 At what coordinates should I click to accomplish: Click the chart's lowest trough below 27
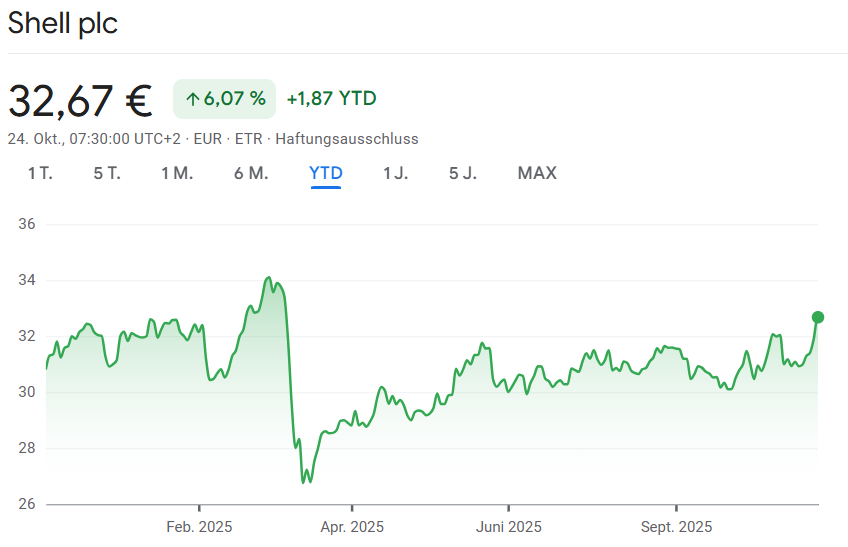304,481
